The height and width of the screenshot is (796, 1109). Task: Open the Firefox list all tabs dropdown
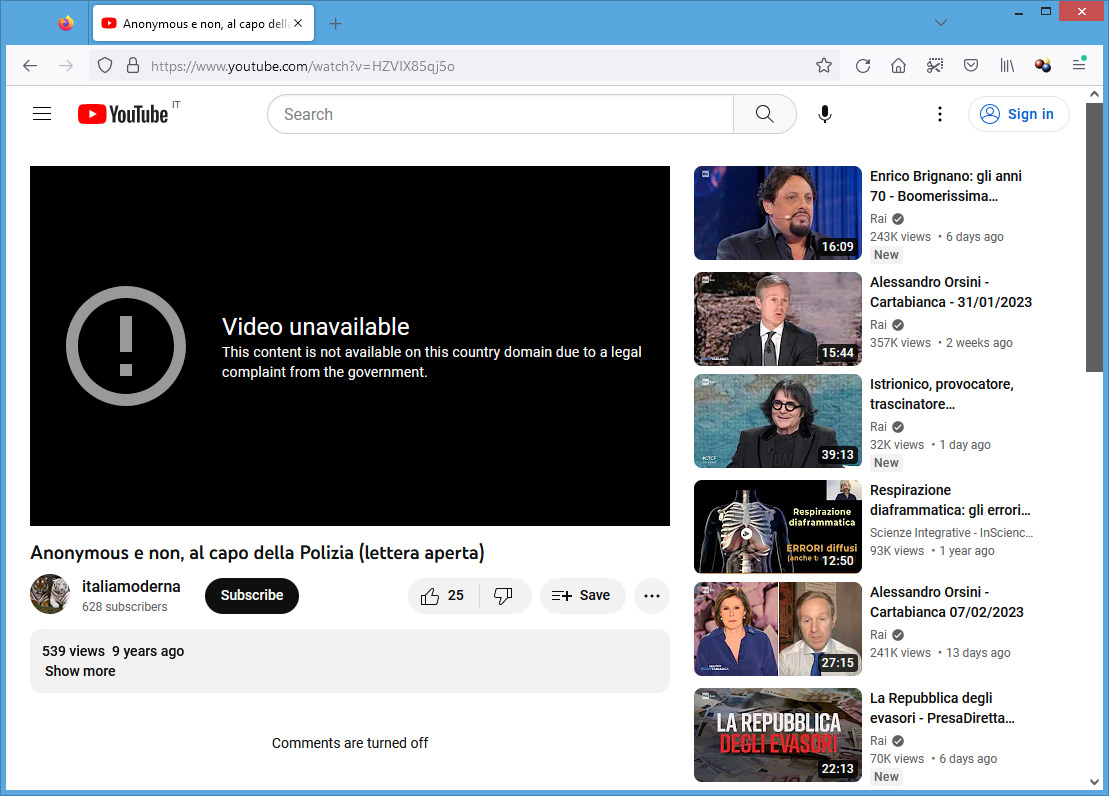[940, 23]
